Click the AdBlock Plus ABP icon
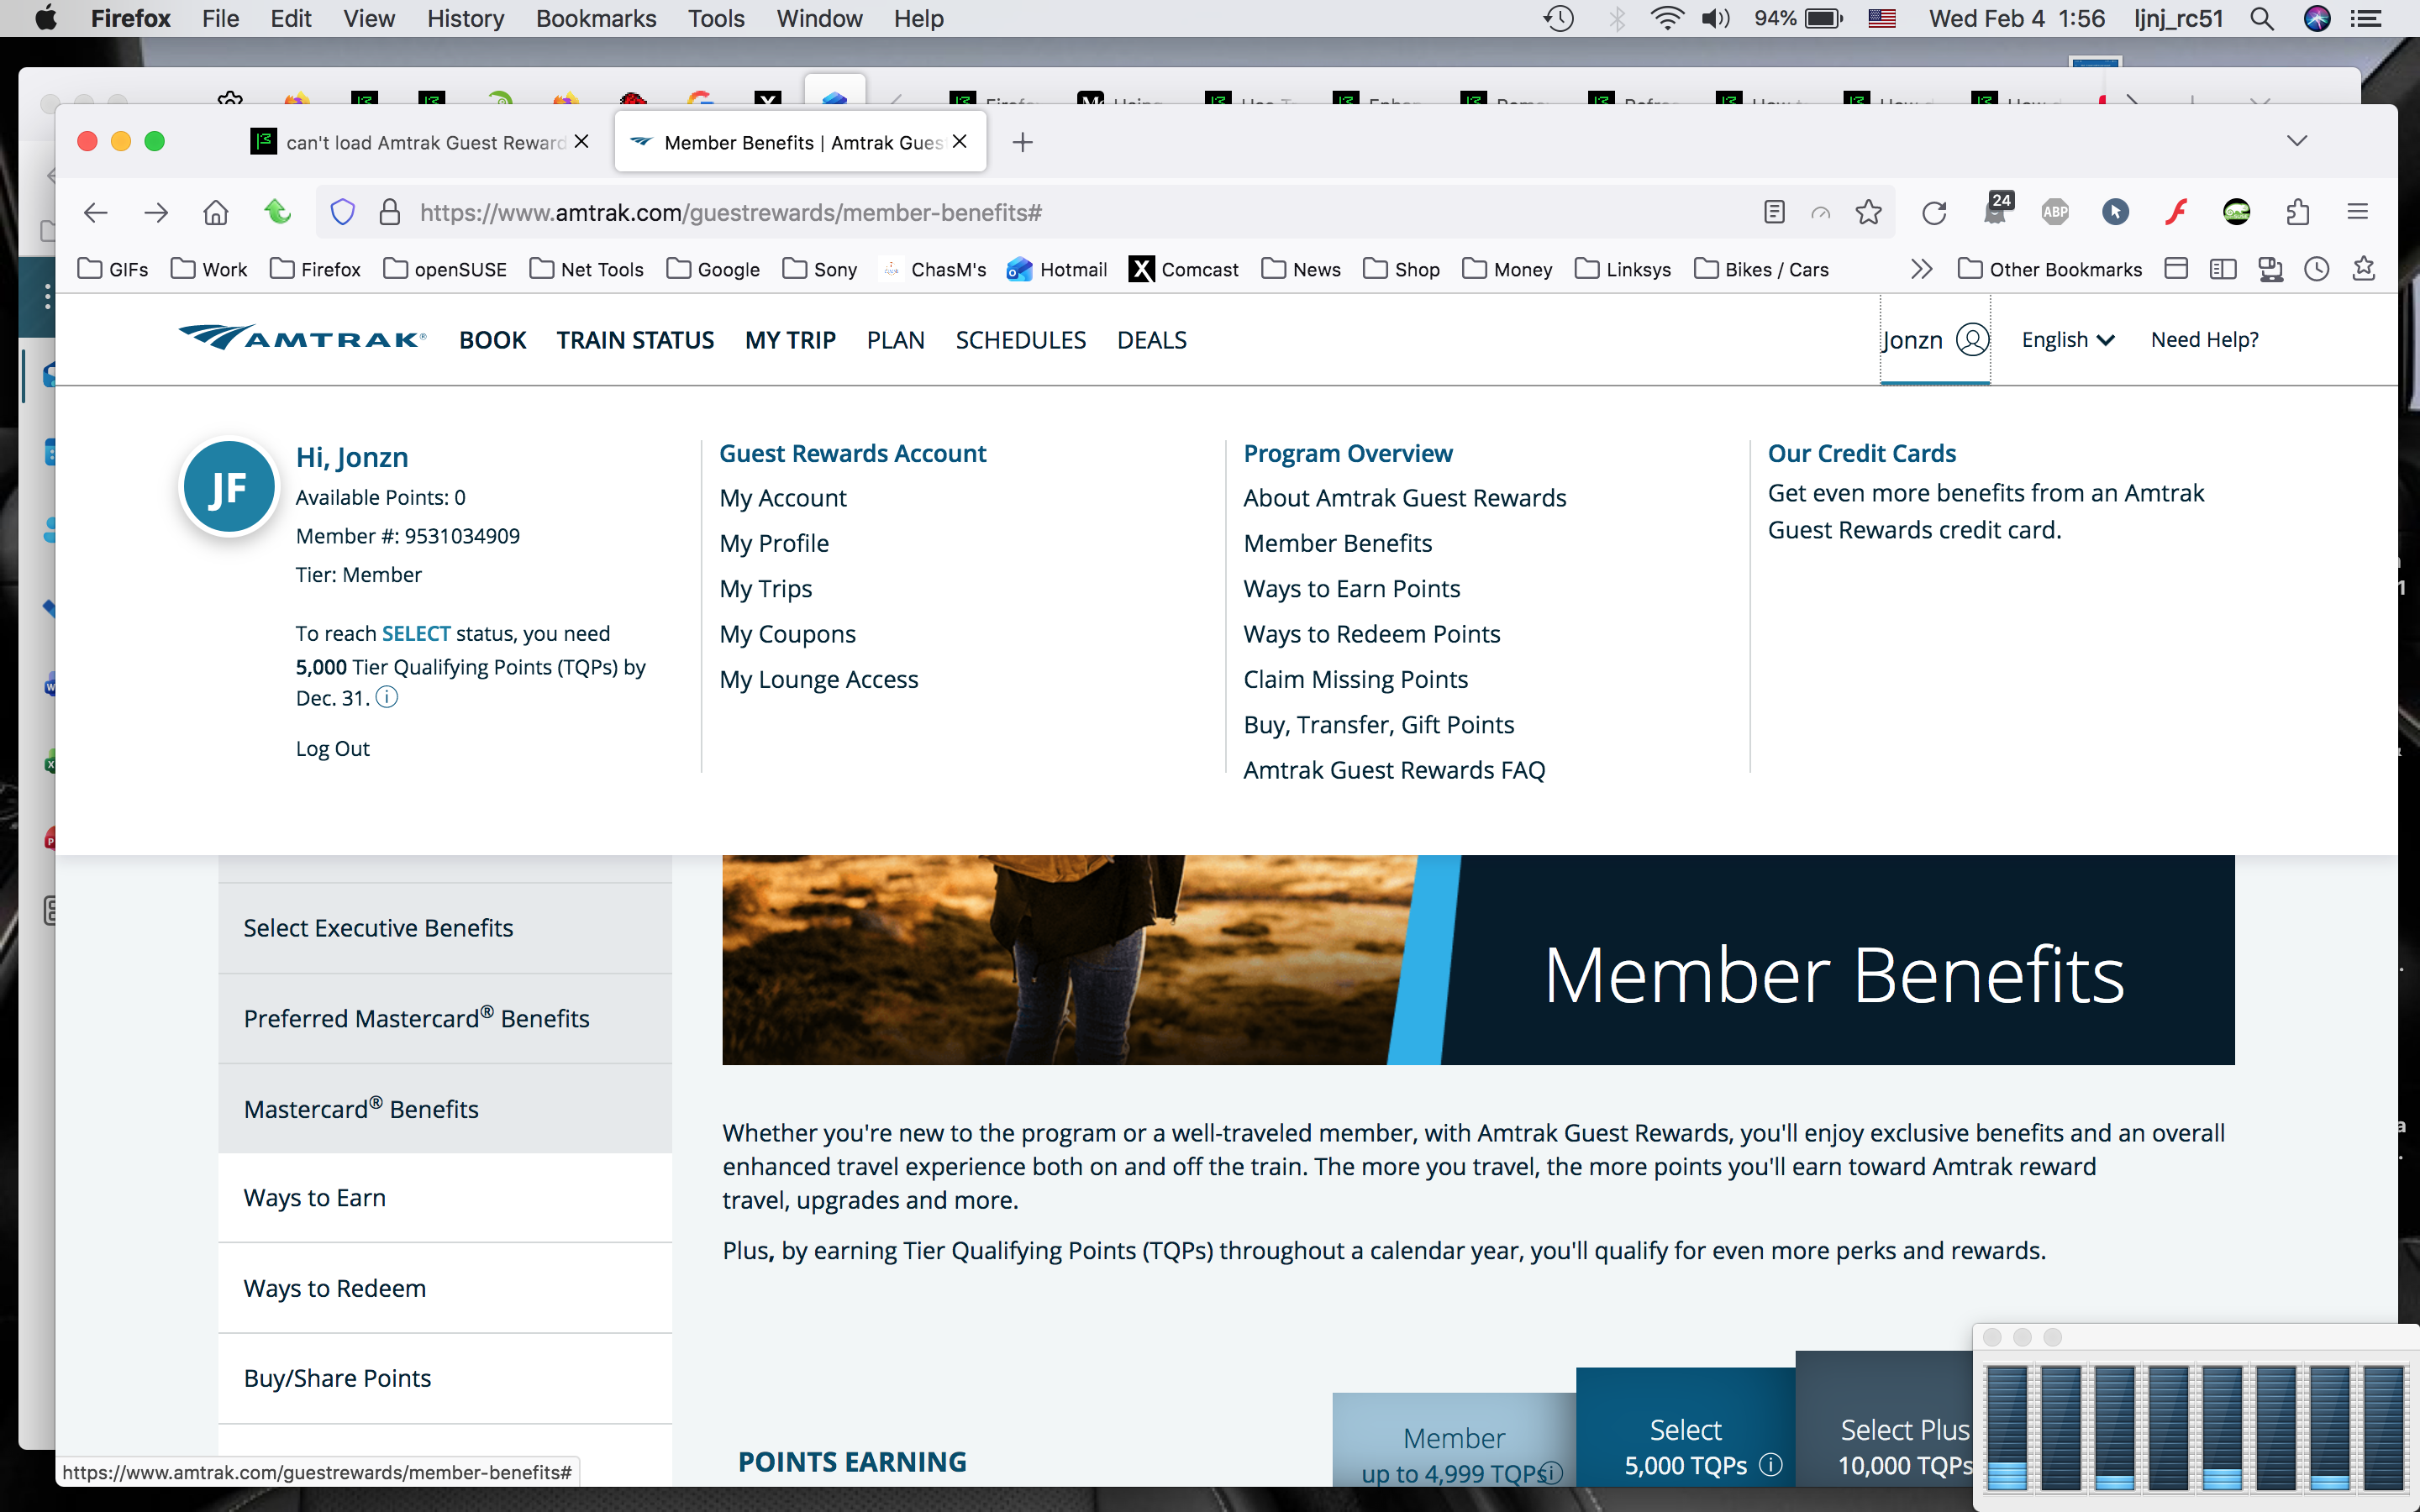Screen dimensions: 2420x1512 click(2055, 212)
